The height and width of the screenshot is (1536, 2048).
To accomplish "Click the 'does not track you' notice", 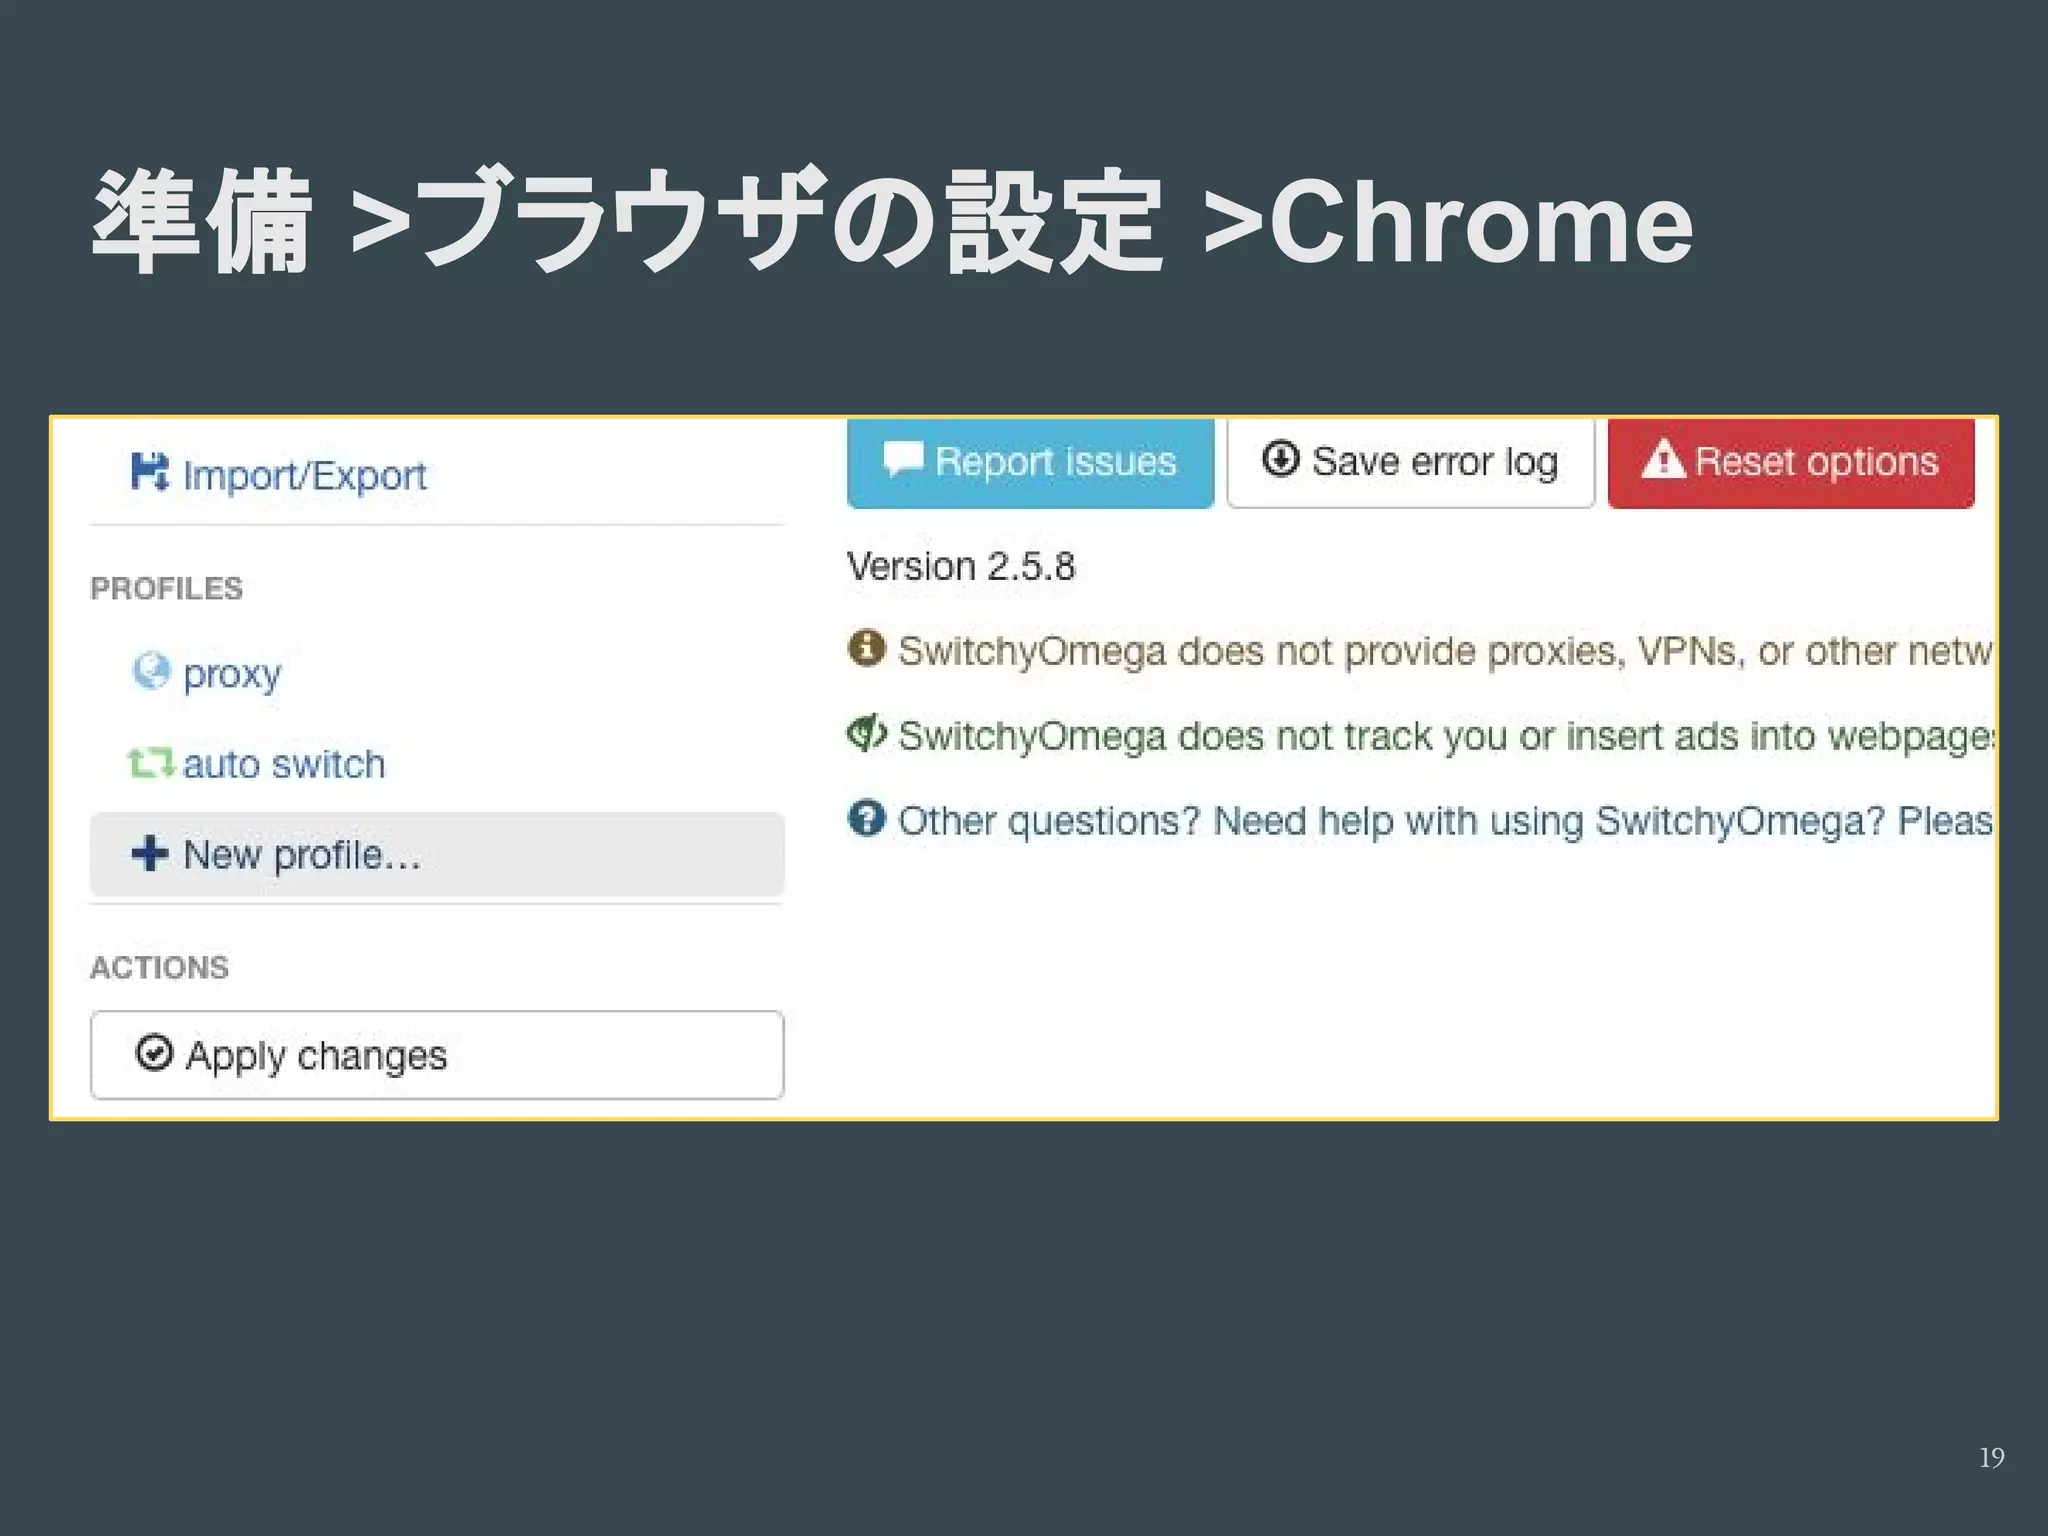I will click(1444, 736).
